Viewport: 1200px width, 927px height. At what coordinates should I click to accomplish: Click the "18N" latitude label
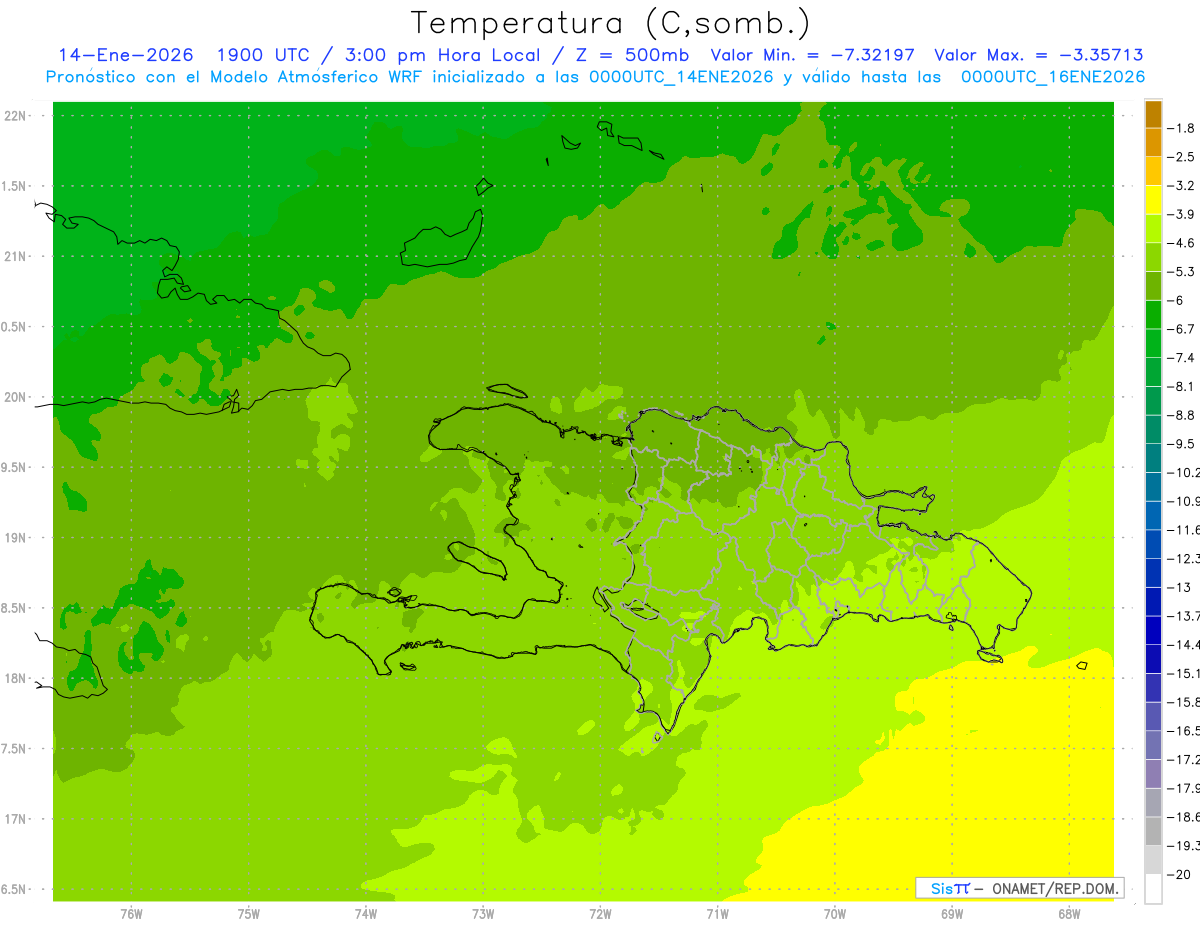pos(16,679)
